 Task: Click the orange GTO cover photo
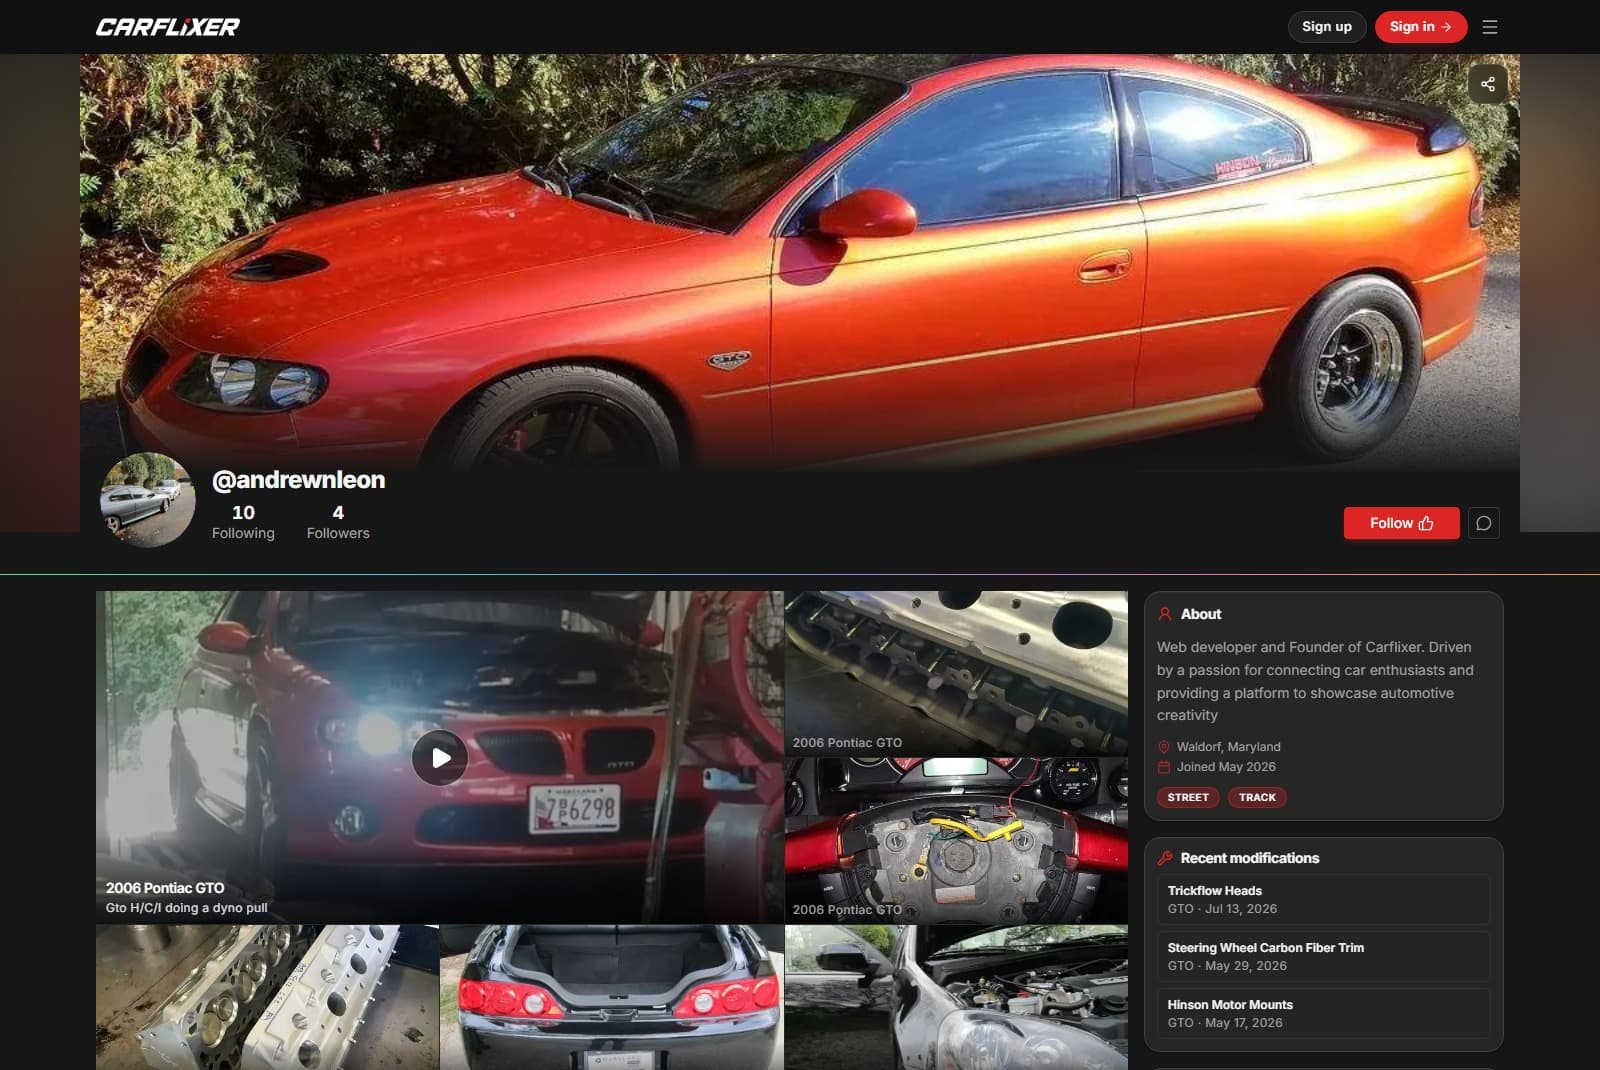point(800,260)
